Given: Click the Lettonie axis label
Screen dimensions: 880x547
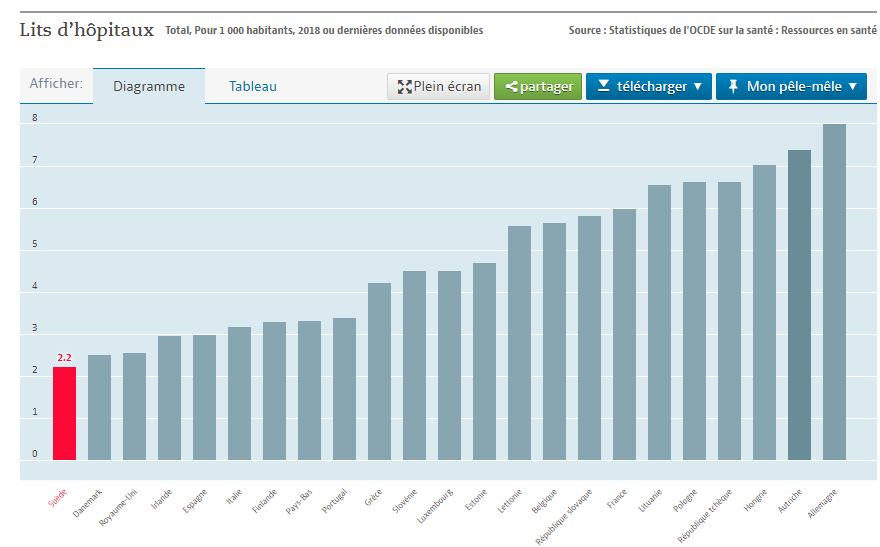Looking at the screenshot, I should coord(510,501).
